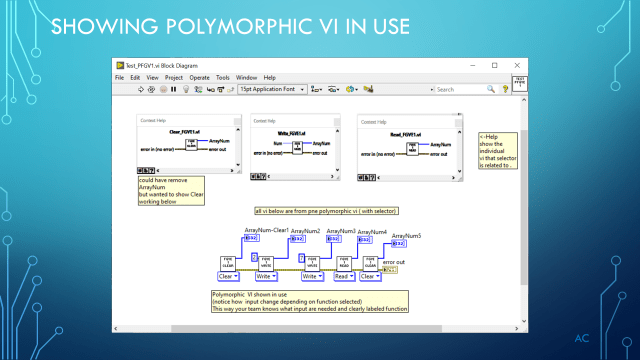
Task: Select the ArrayNum2 indicator terminal
Action: coord(298,239)
